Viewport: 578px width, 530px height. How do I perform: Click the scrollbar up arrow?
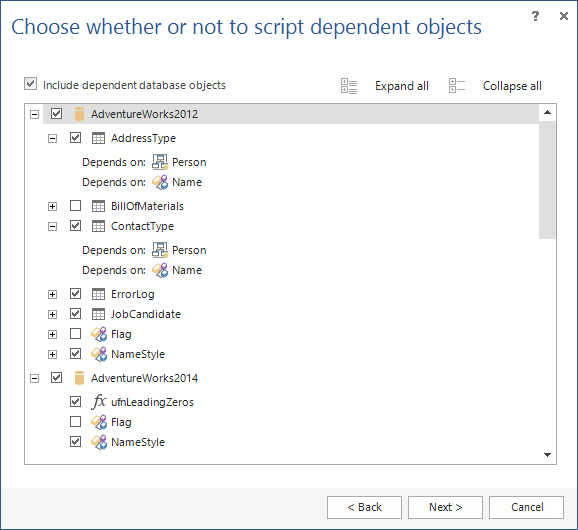click(x=547, y=112)
